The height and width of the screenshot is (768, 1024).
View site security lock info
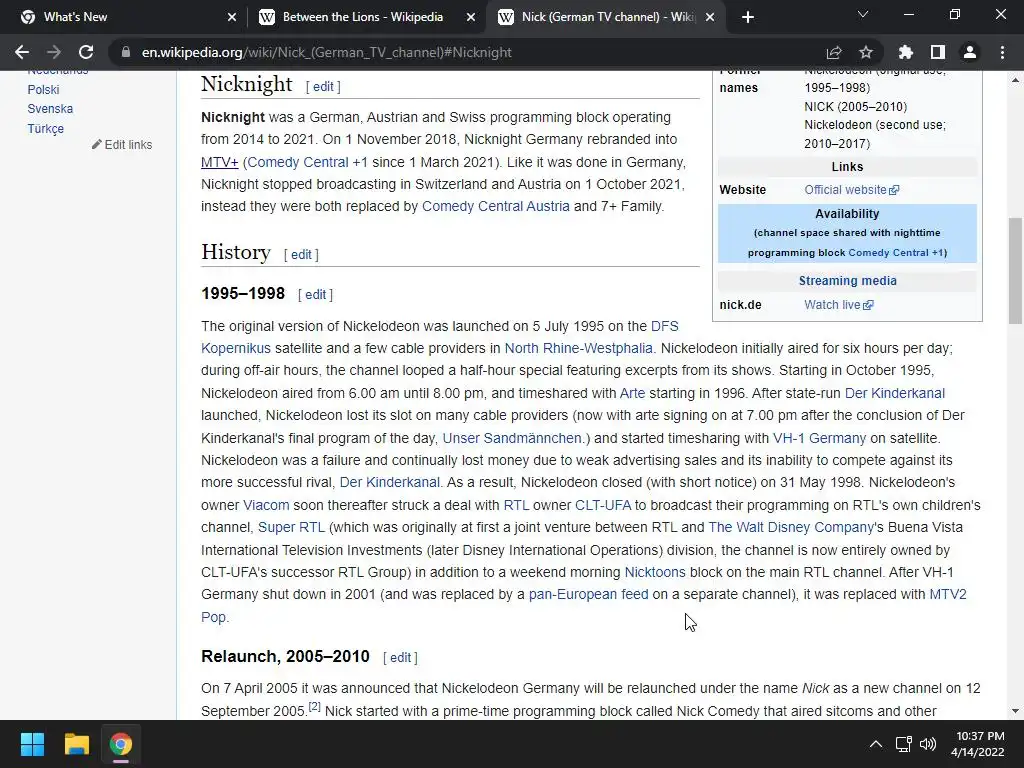pyautogui.click(x=126, y=52)
